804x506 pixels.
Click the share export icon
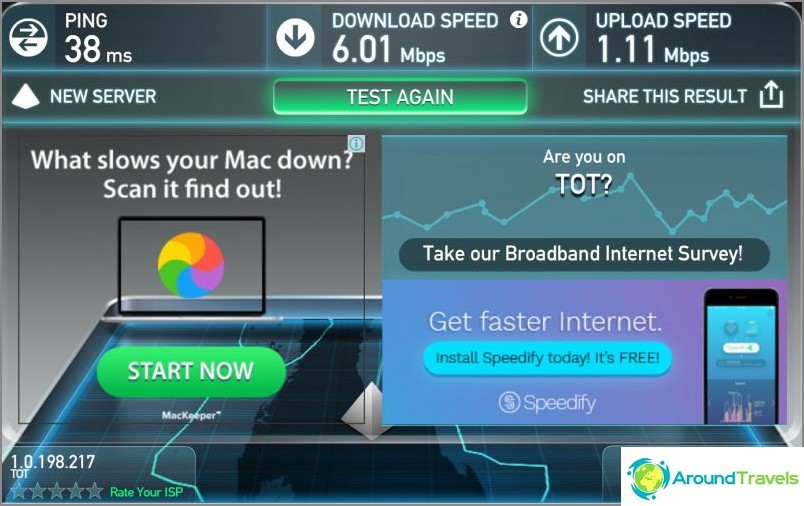[771, 94]
